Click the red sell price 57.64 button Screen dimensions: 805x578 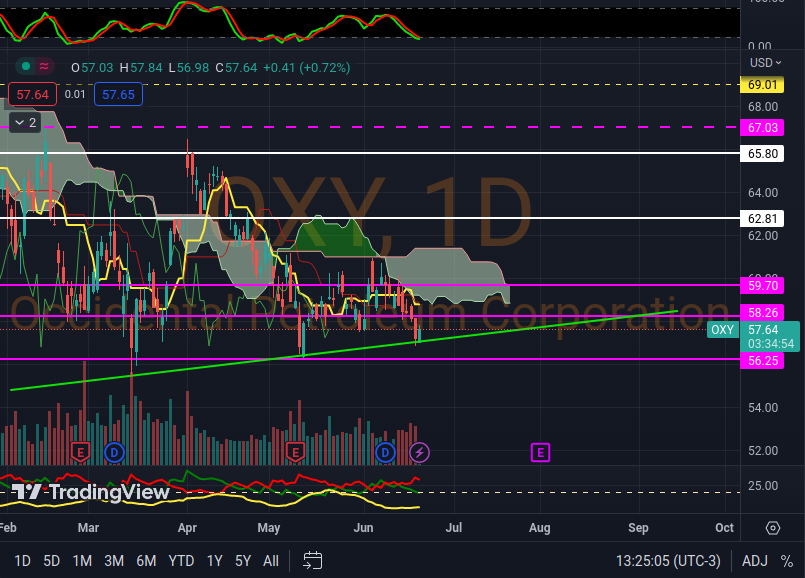32,94
